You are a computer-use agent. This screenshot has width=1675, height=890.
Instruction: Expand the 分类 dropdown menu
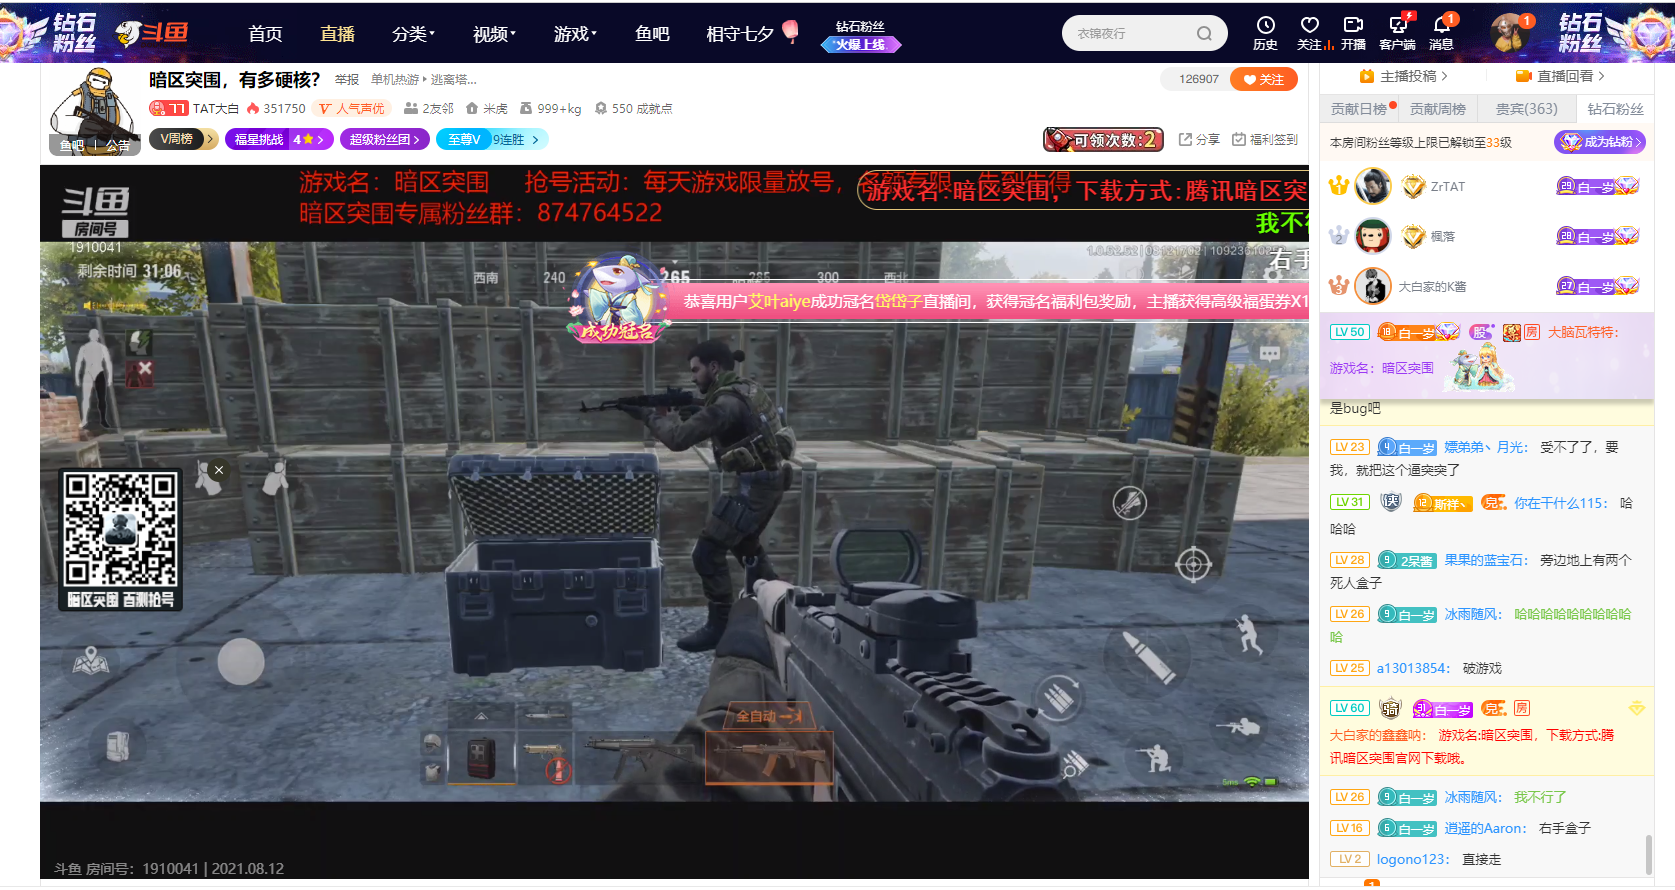[x=413, y=34]
